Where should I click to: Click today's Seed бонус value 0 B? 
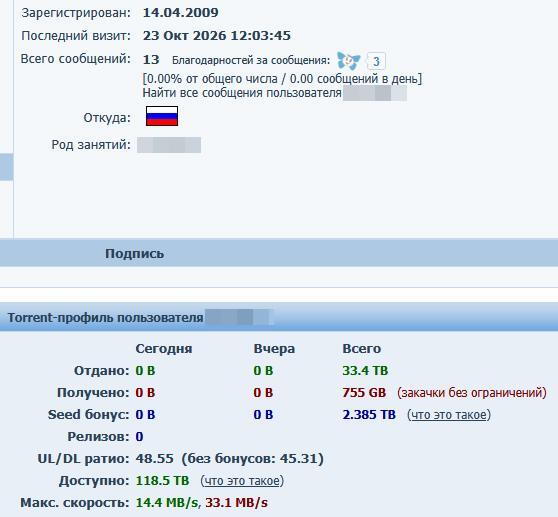pyautogui.click(x=145, y=415)
